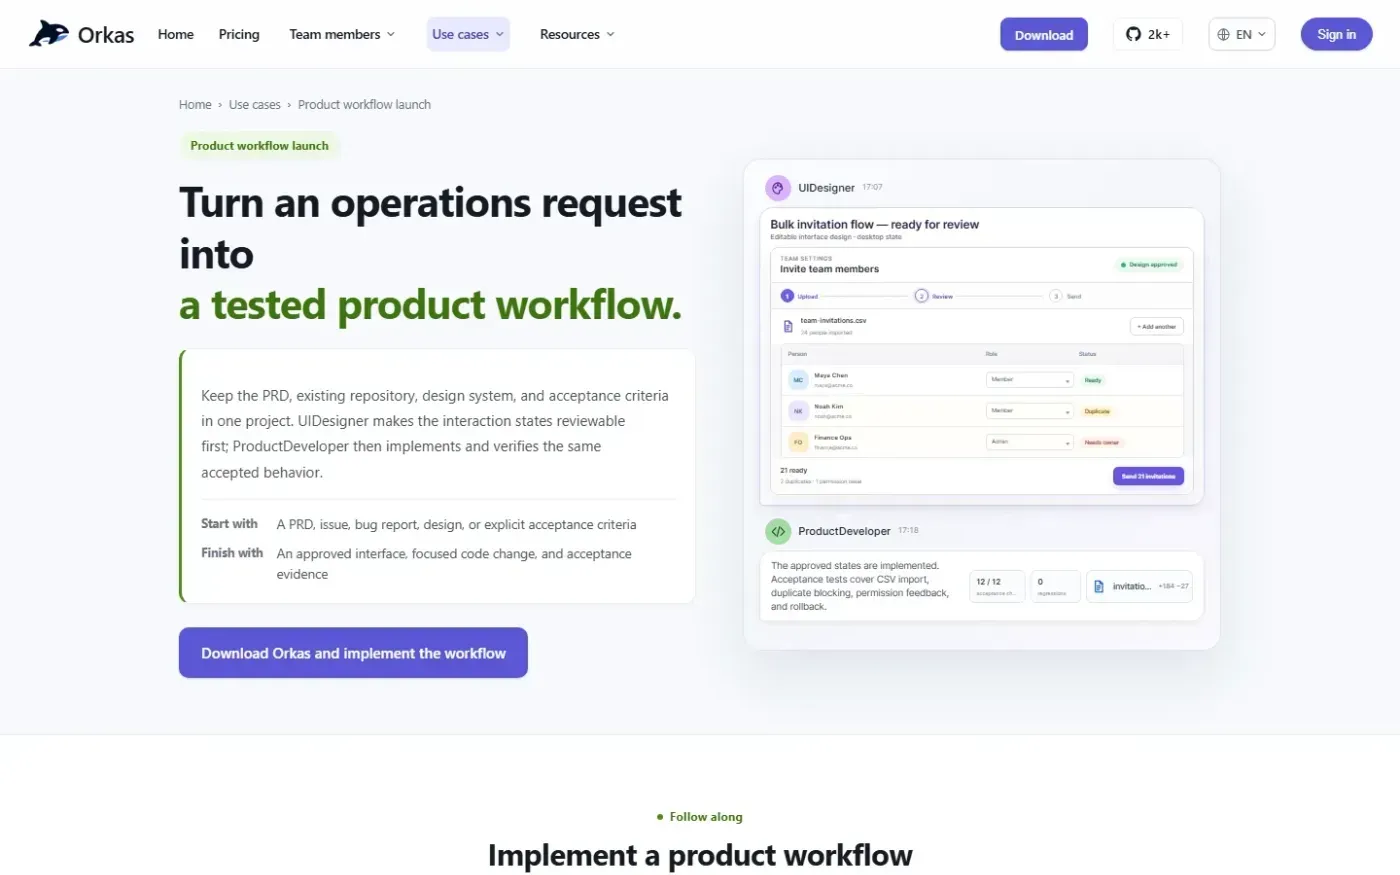The width and height of the screenshot is (1400, 875).
Task: Click the invitation file chip document icon
Action: 1099,586
